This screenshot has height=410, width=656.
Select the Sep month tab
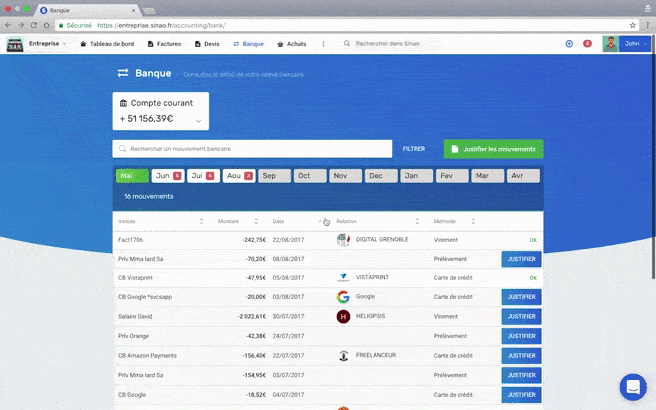coord(274,176)
